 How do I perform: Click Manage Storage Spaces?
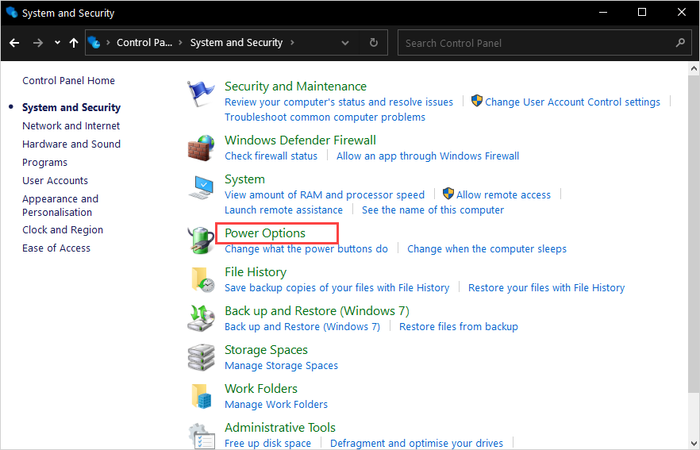coord(281,365)
